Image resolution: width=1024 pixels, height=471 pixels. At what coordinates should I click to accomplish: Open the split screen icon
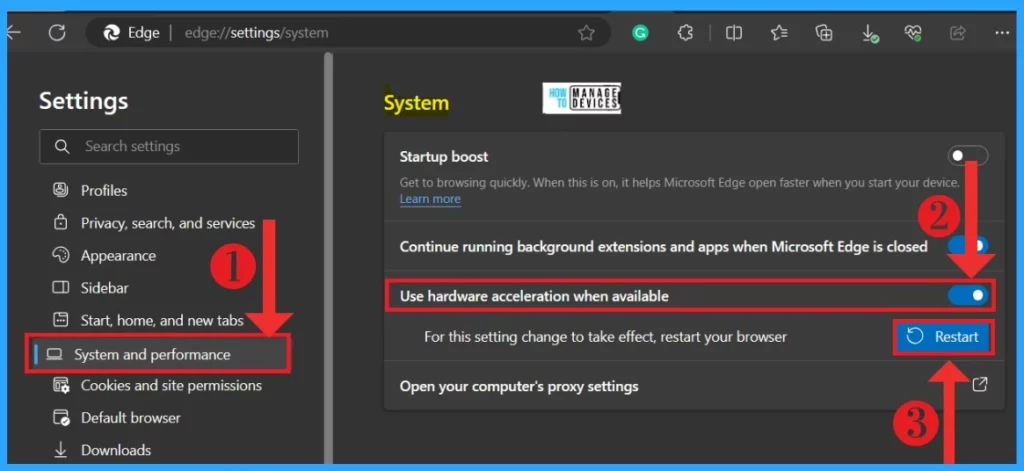[734, 33]
